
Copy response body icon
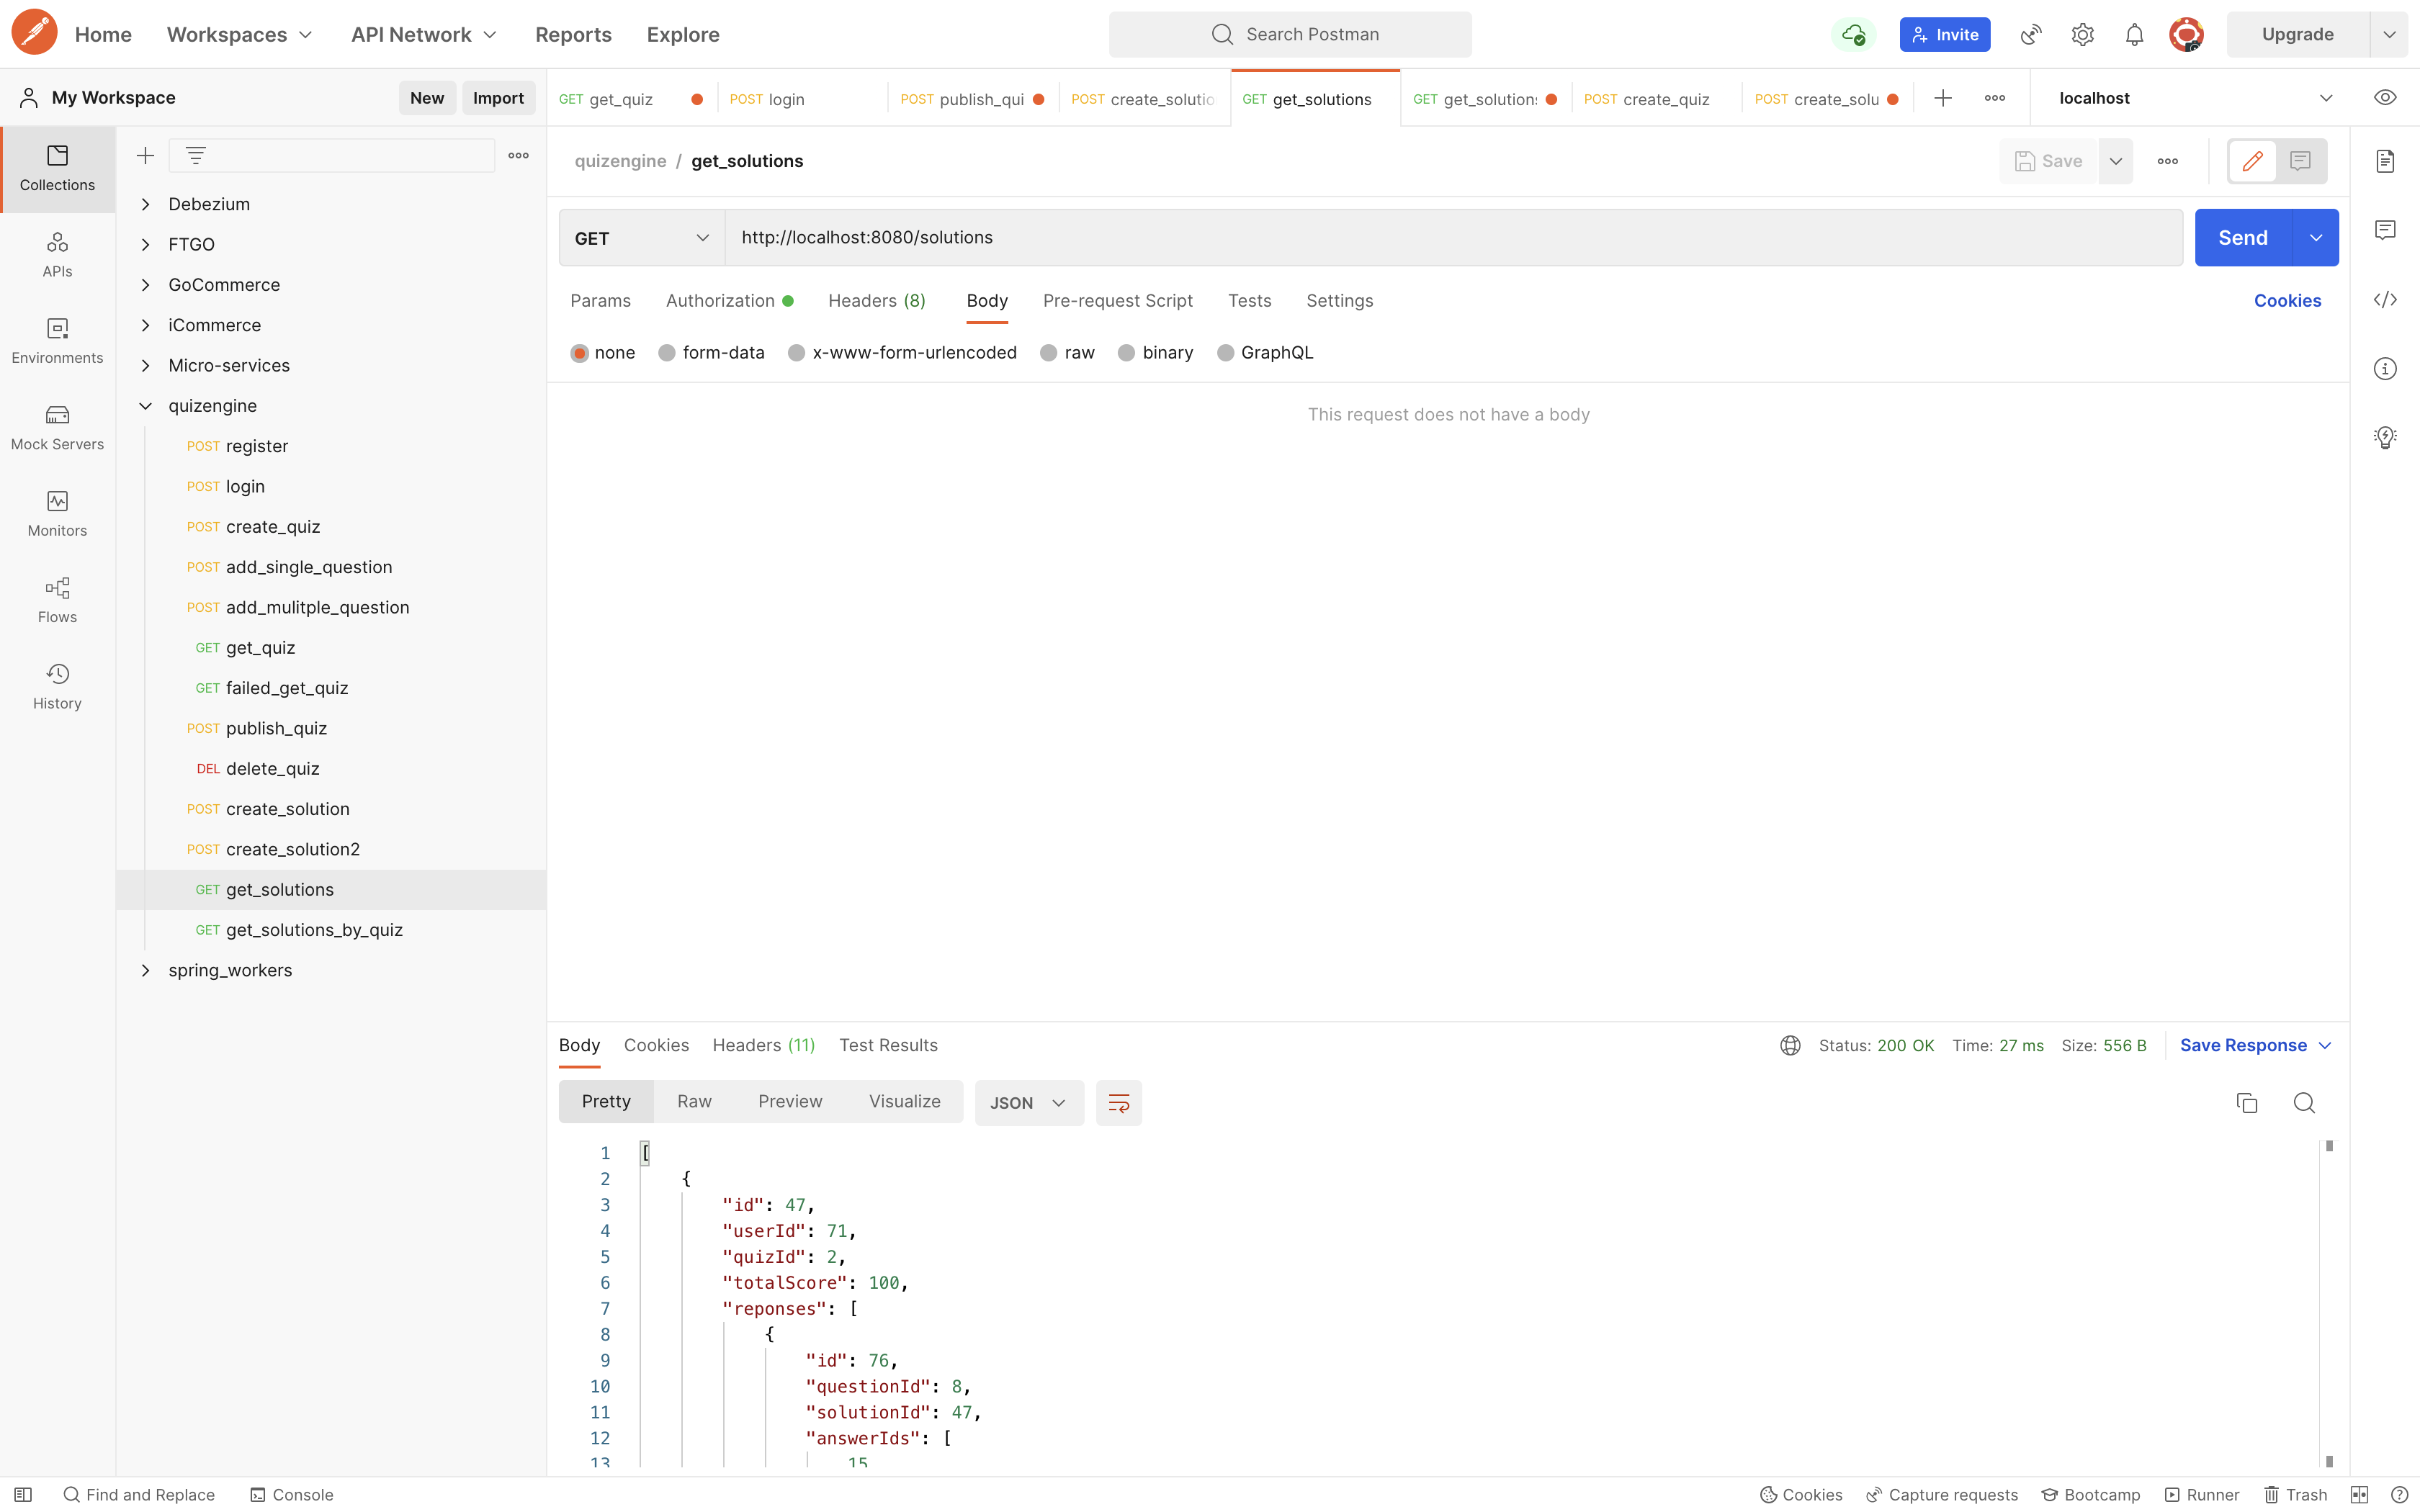(2247, 1103)
